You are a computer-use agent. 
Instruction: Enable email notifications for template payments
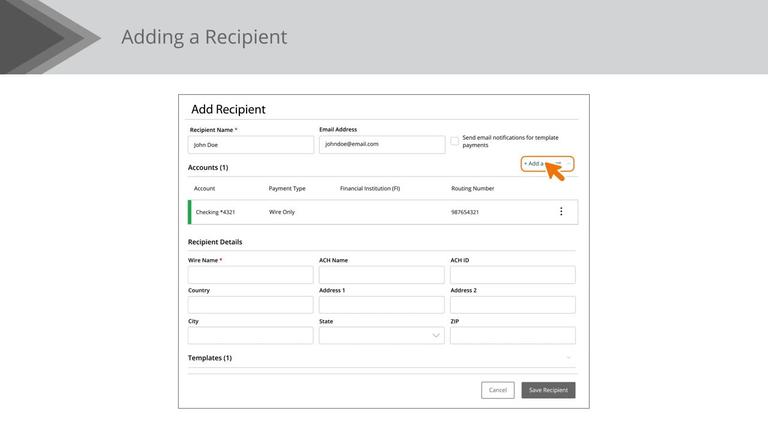point(455,141)
